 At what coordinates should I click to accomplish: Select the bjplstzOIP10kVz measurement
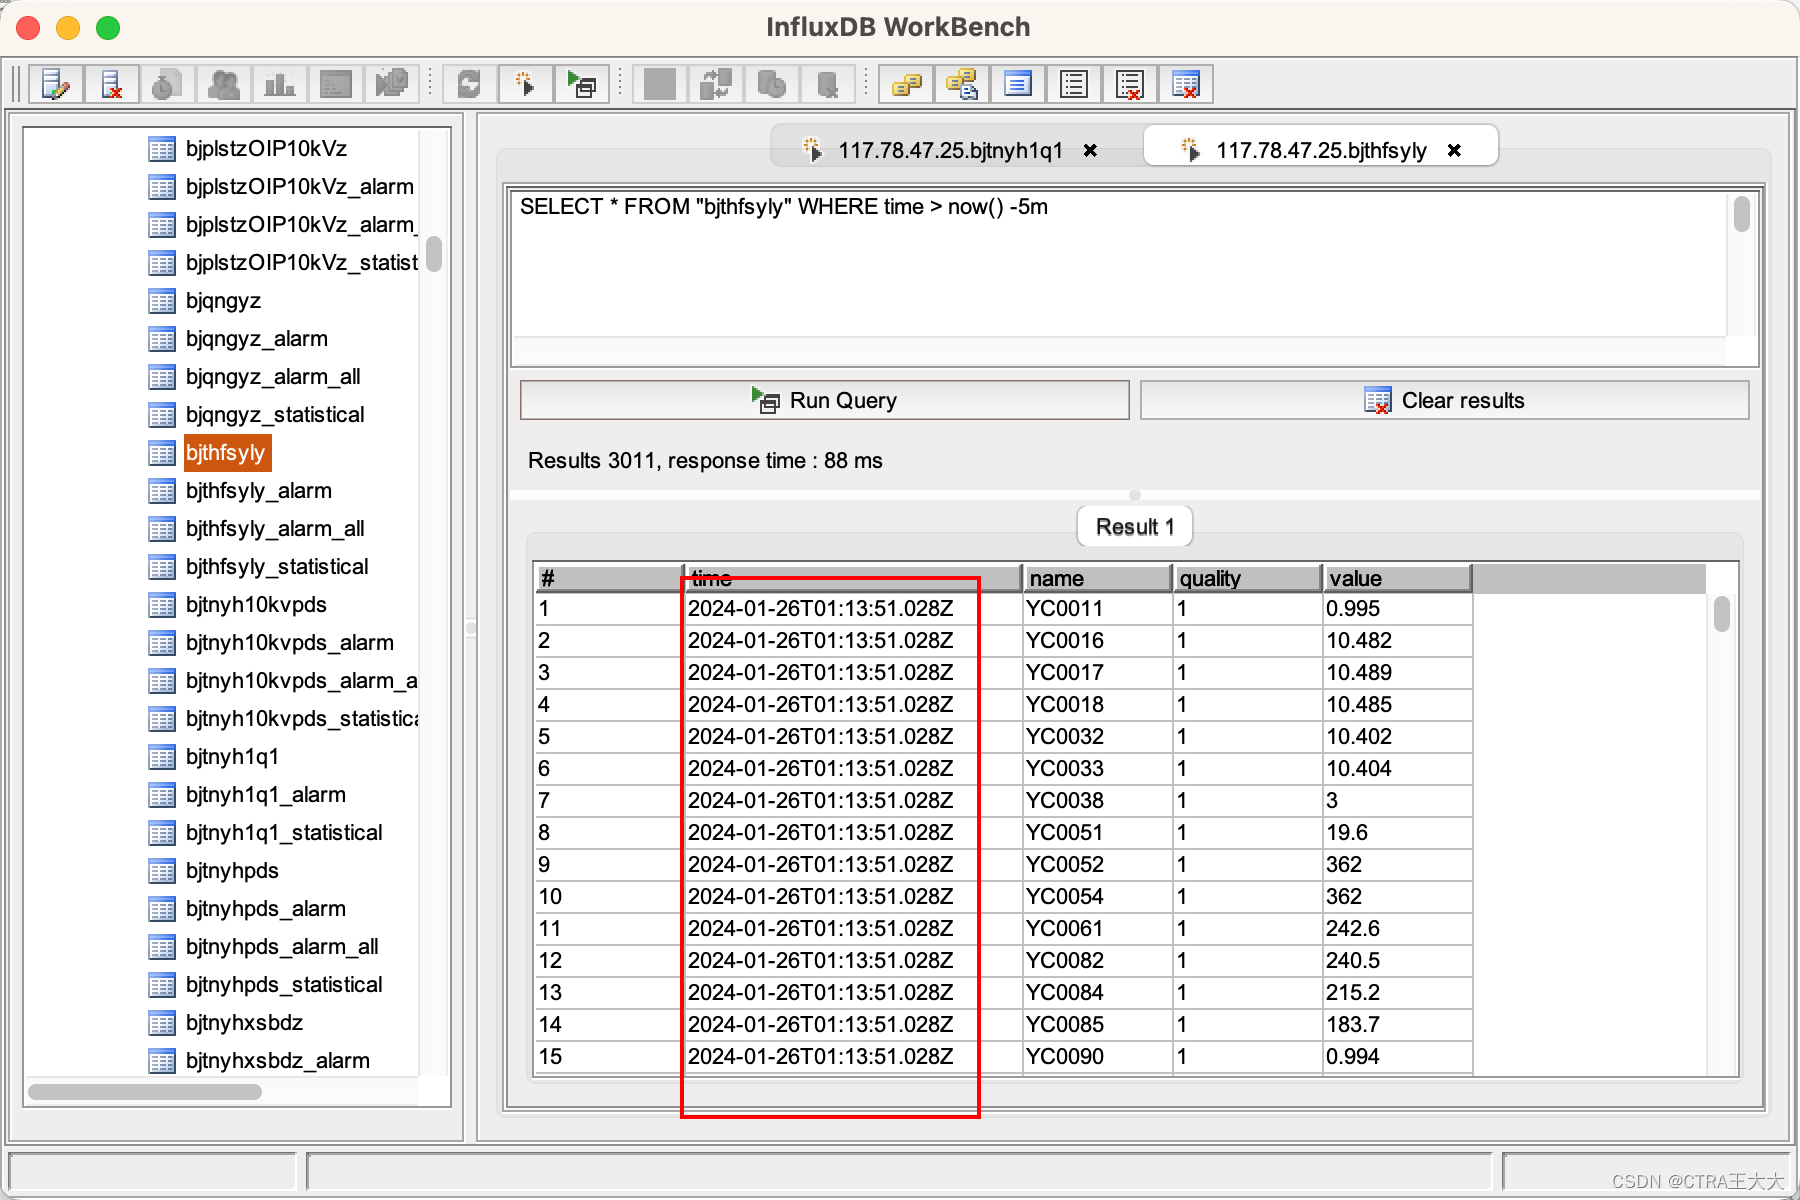point(266,149)
